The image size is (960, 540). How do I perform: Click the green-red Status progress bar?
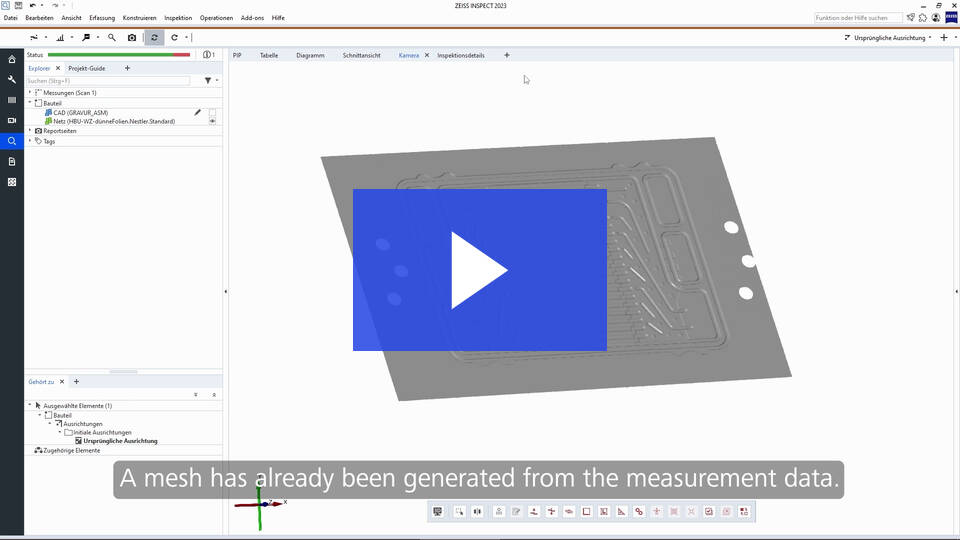click(x=119, y=55)
